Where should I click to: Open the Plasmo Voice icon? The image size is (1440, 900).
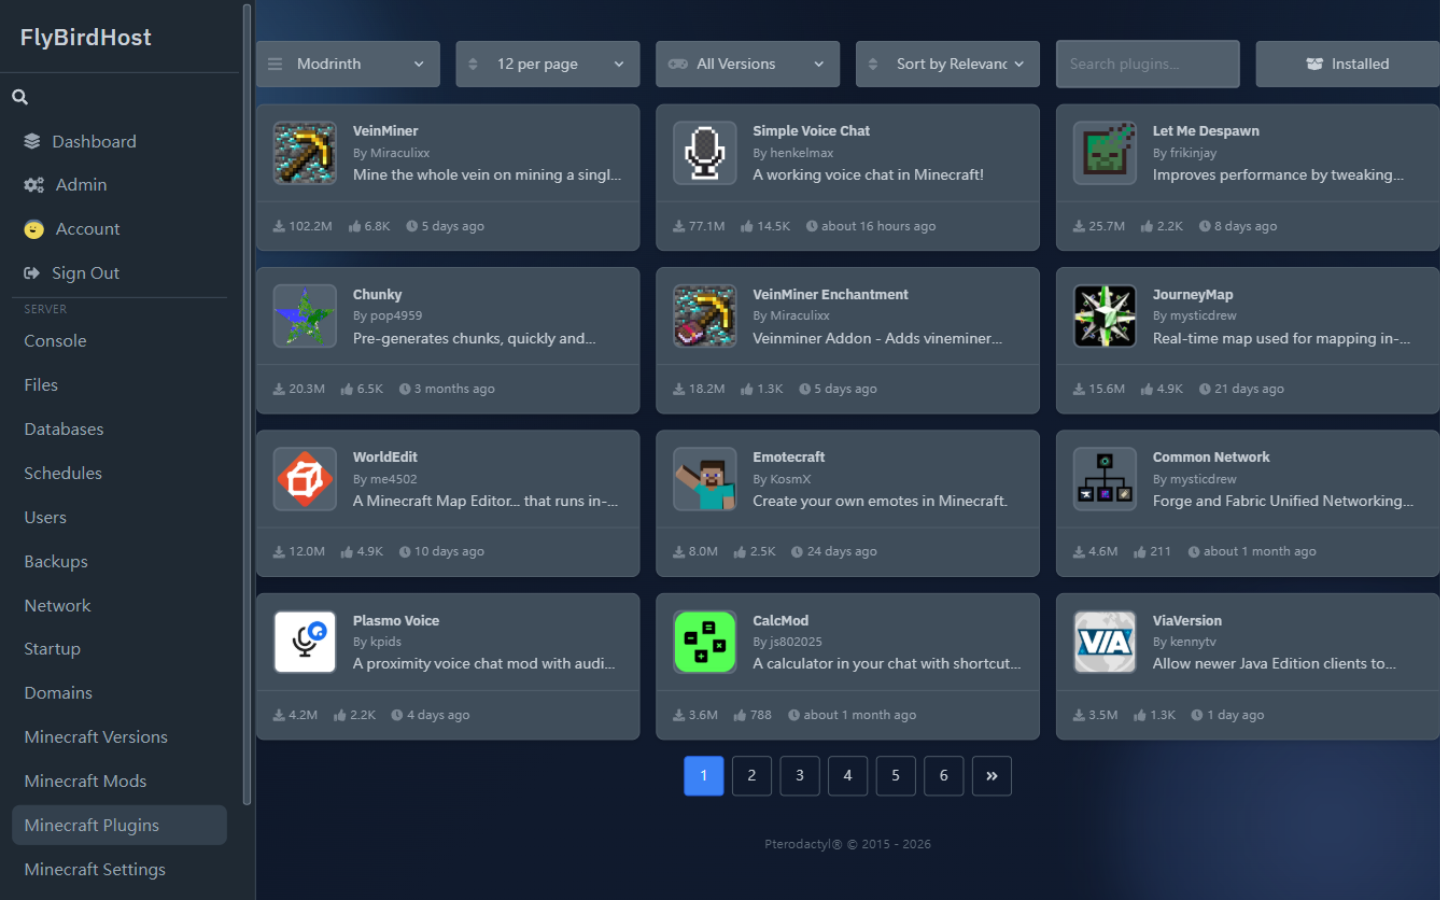pyautogui.click(x=305, y=642)
